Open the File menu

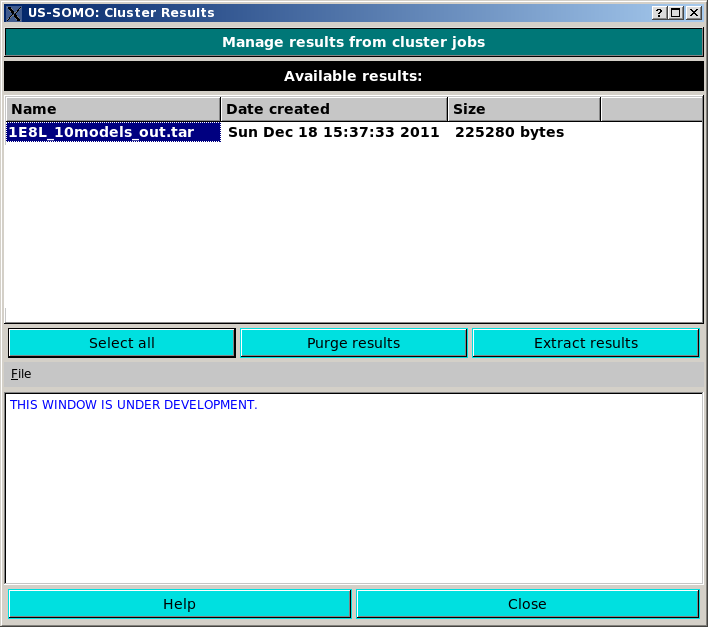(x=21, y=374)
